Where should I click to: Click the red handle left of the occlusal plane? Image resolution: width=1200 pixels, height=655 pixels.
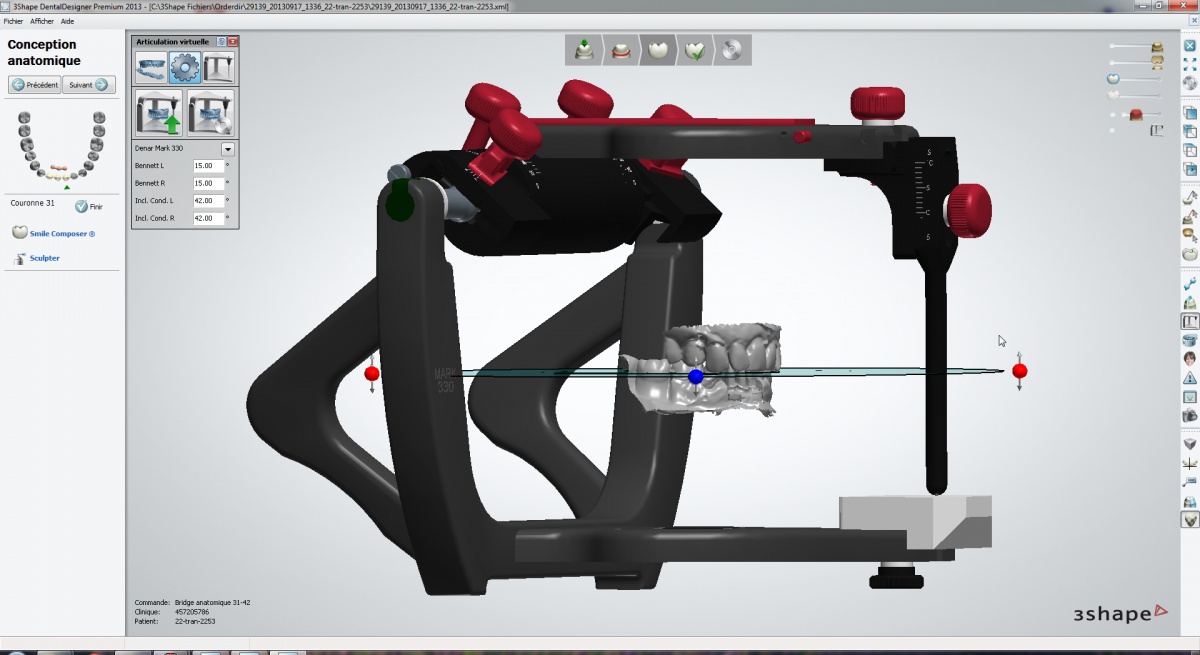click(372, 373)
